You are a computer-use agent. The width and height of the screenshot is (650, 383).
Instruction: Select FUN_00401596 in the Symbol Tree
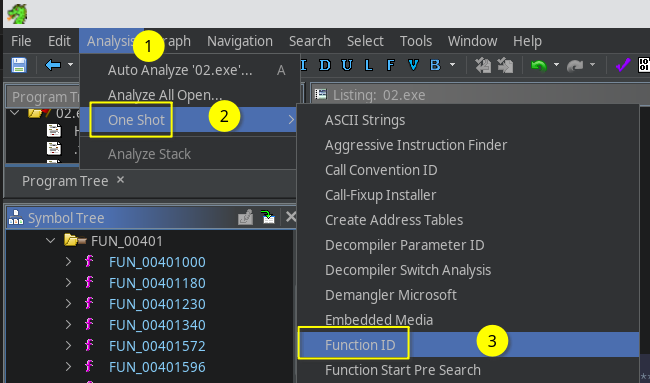pos(157,367)
